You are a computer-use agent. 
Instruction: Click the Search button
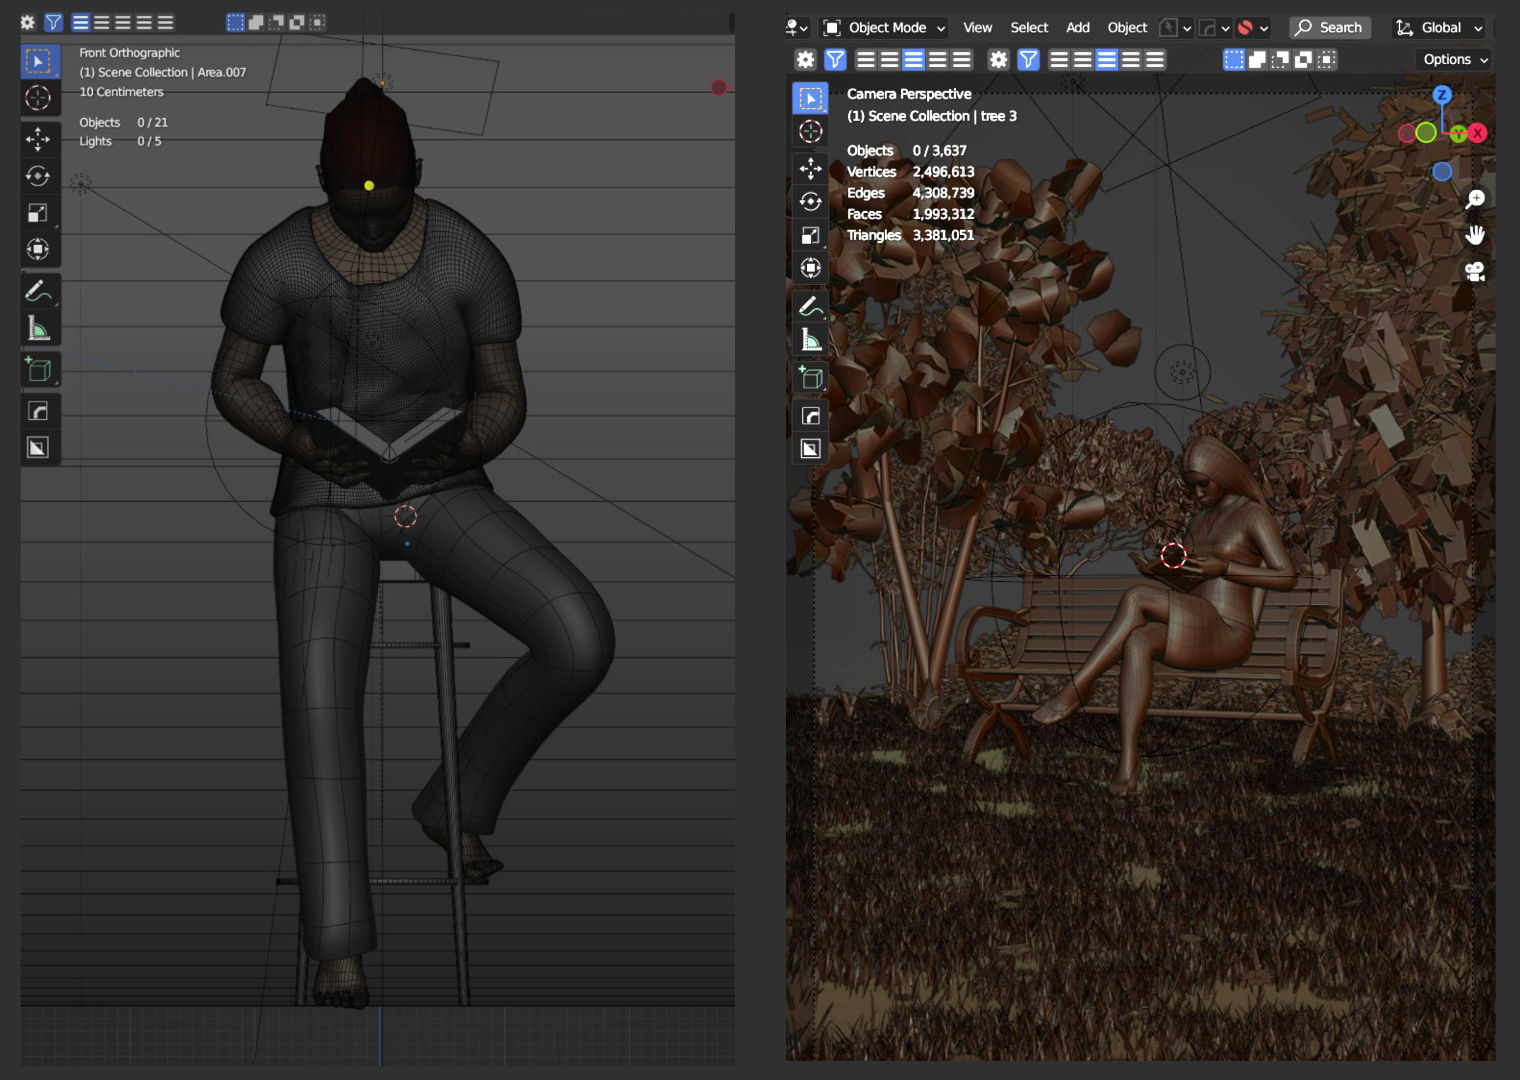1329,28
